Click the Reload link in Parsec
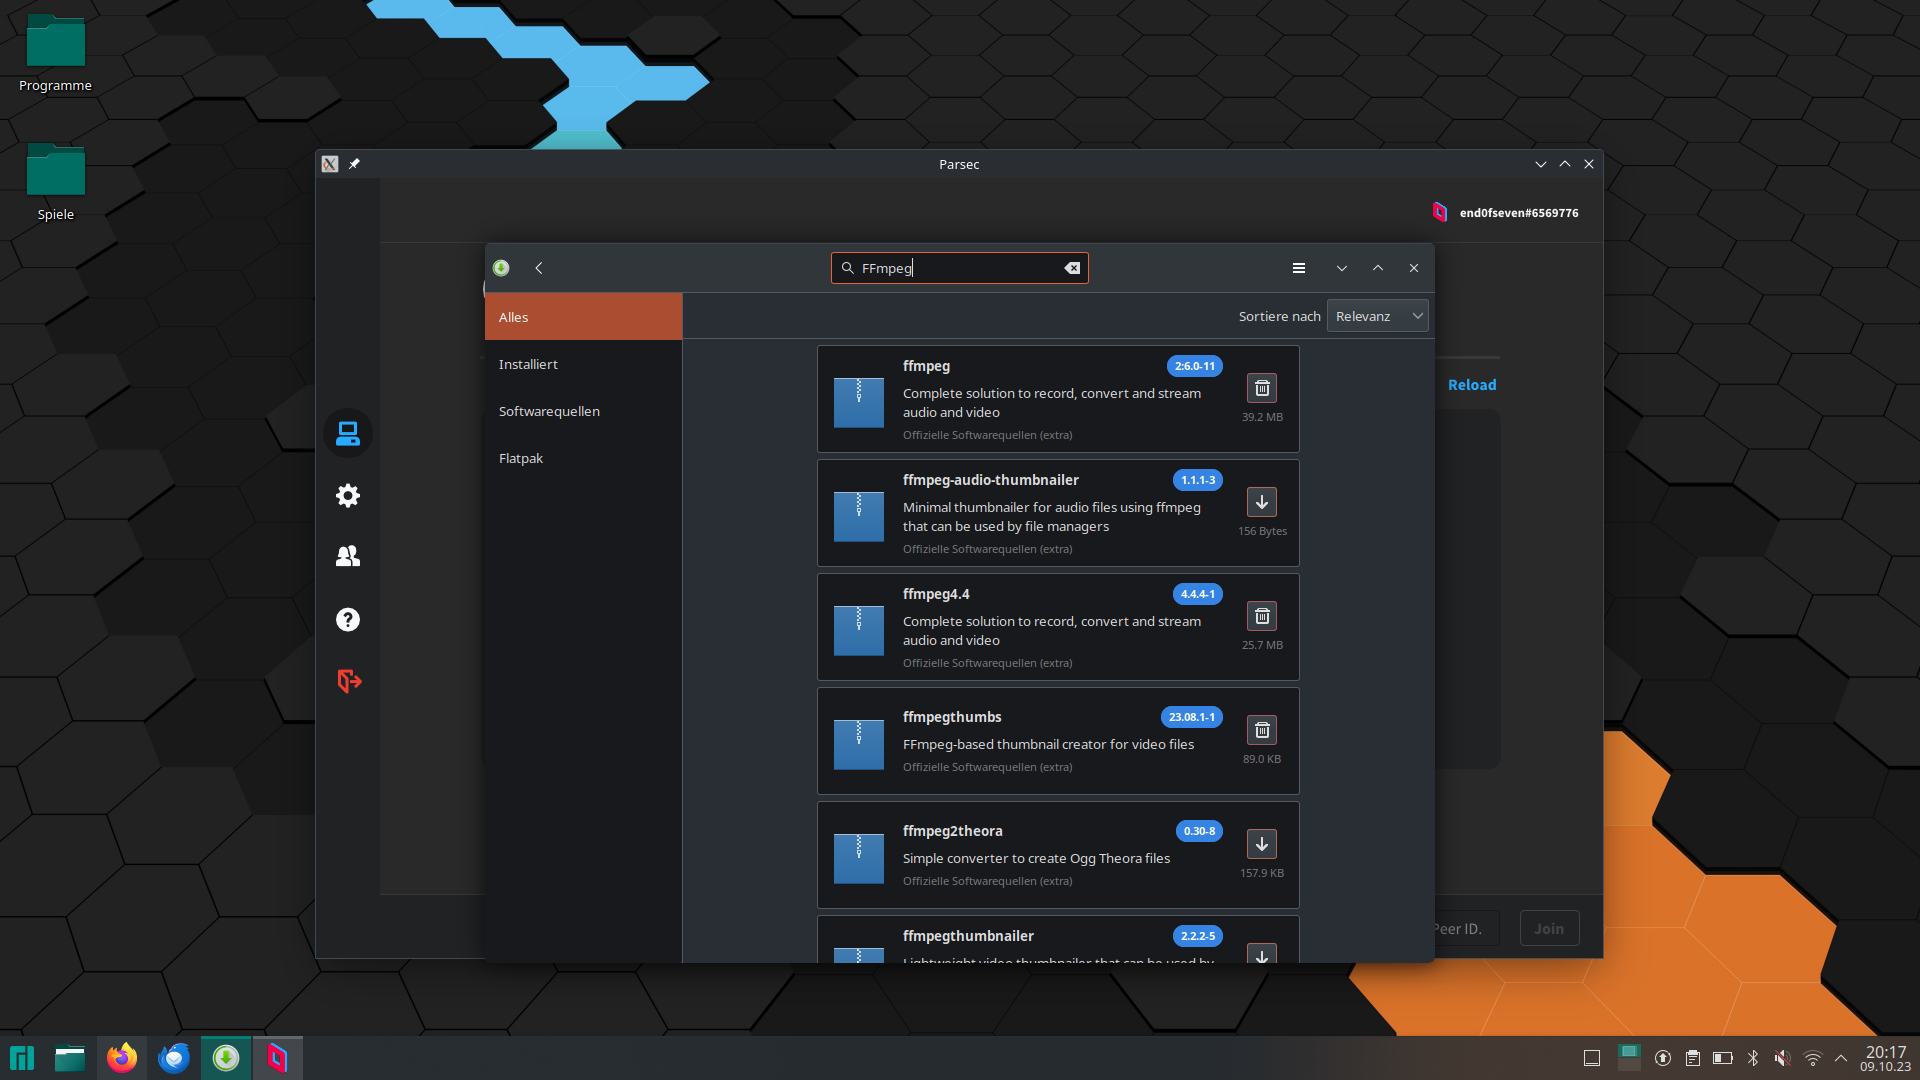 pyautogui.click(x=1472, y=385)
